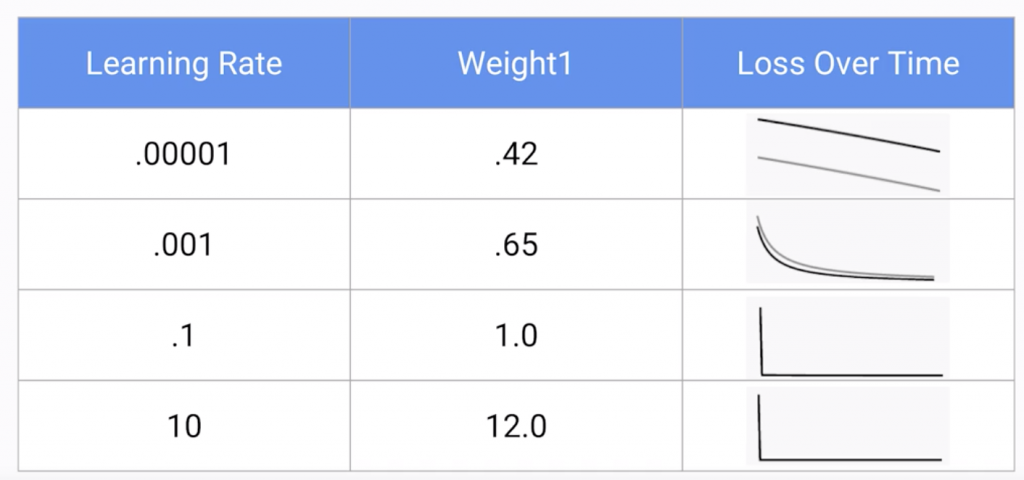Select the .1 learning rate cell
The width and height of the screenshot is (1024, 480).
184,336
